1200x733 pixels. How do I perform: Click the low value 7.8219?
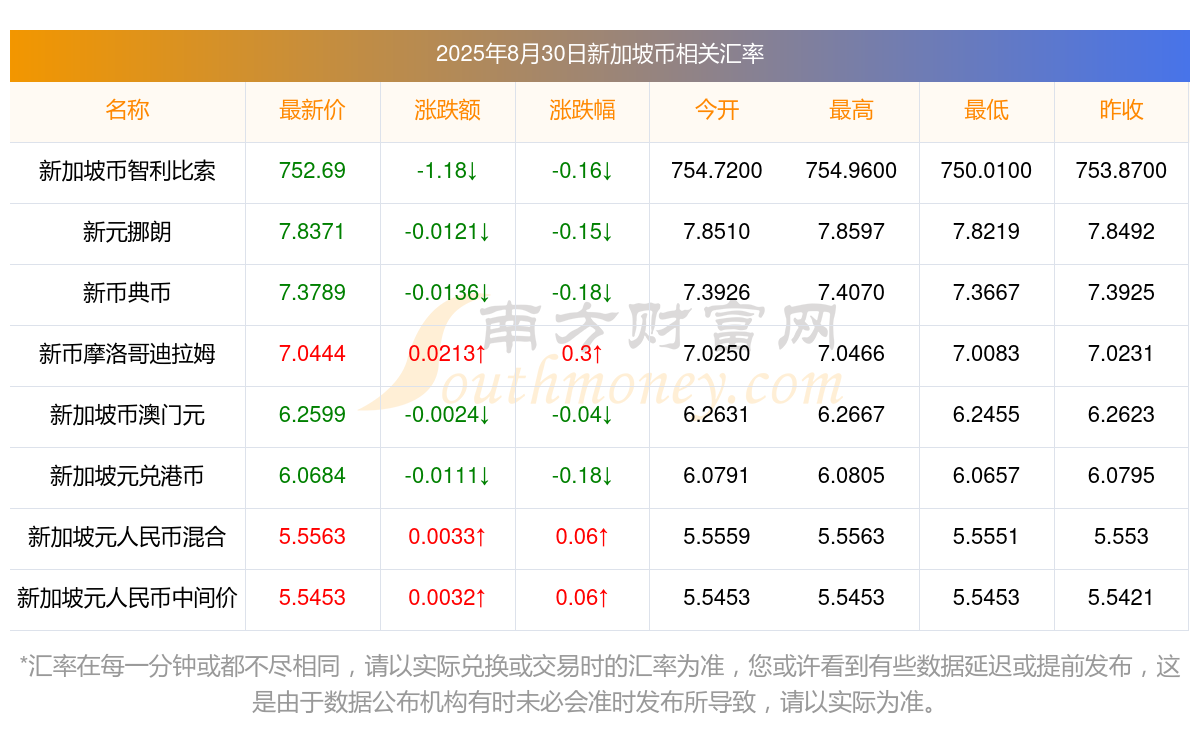pos(986,232)
